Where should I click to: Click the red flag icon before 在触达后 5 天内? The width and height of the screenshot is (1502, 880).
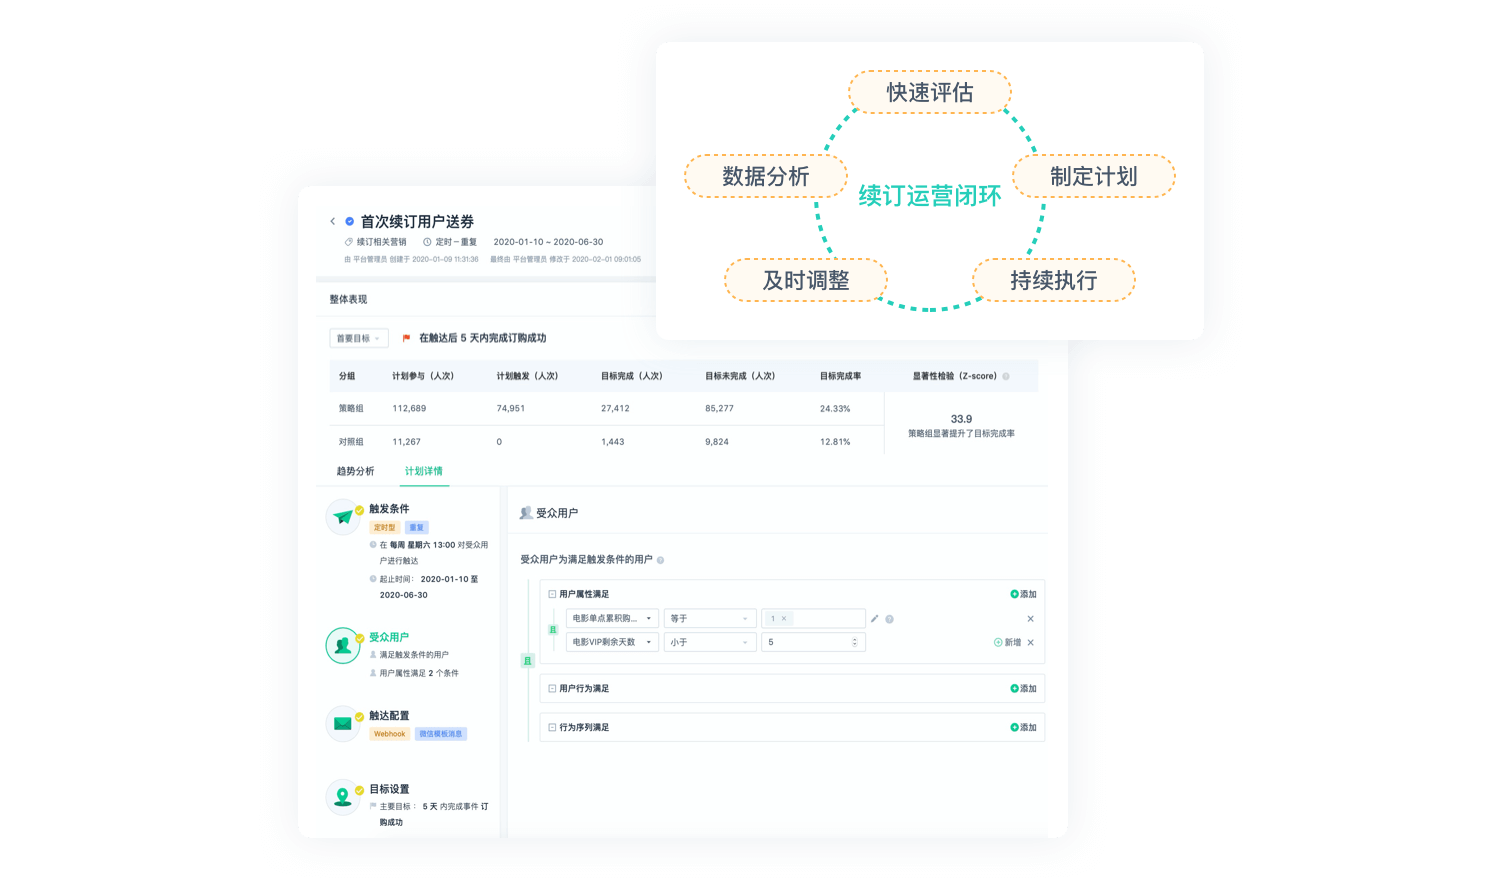(x=406, y=338)
